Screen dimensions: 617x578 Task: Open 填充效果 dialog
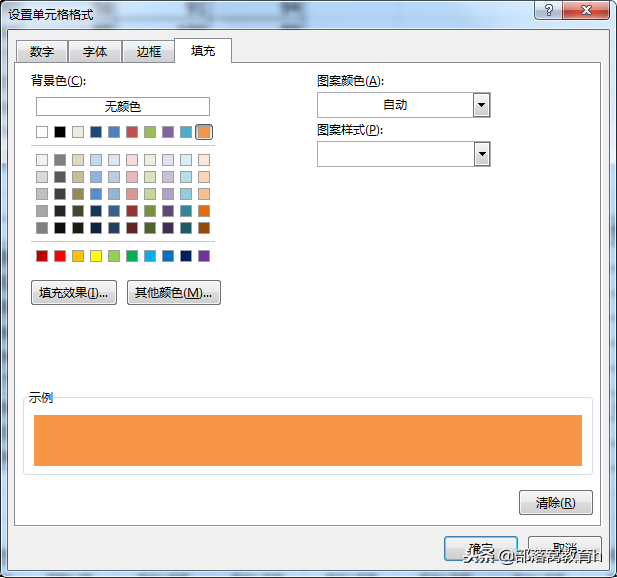point(74,292)
